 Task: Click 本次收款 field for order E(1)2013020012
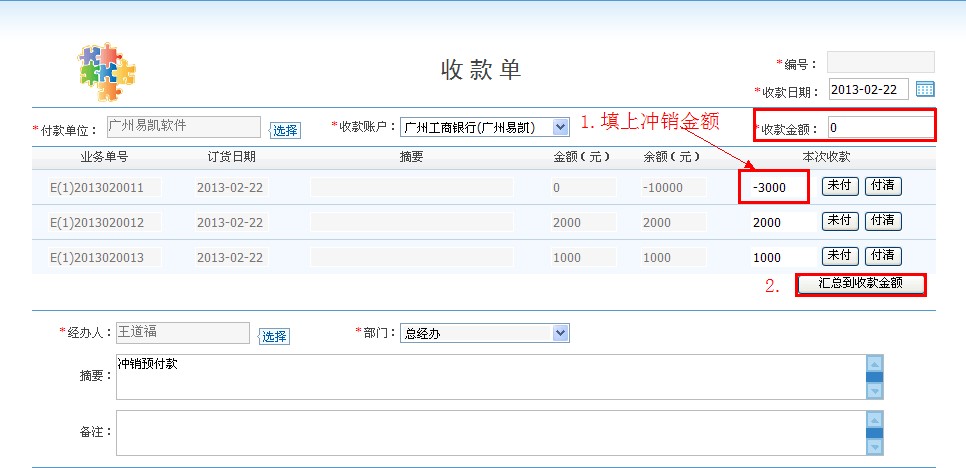780,222
